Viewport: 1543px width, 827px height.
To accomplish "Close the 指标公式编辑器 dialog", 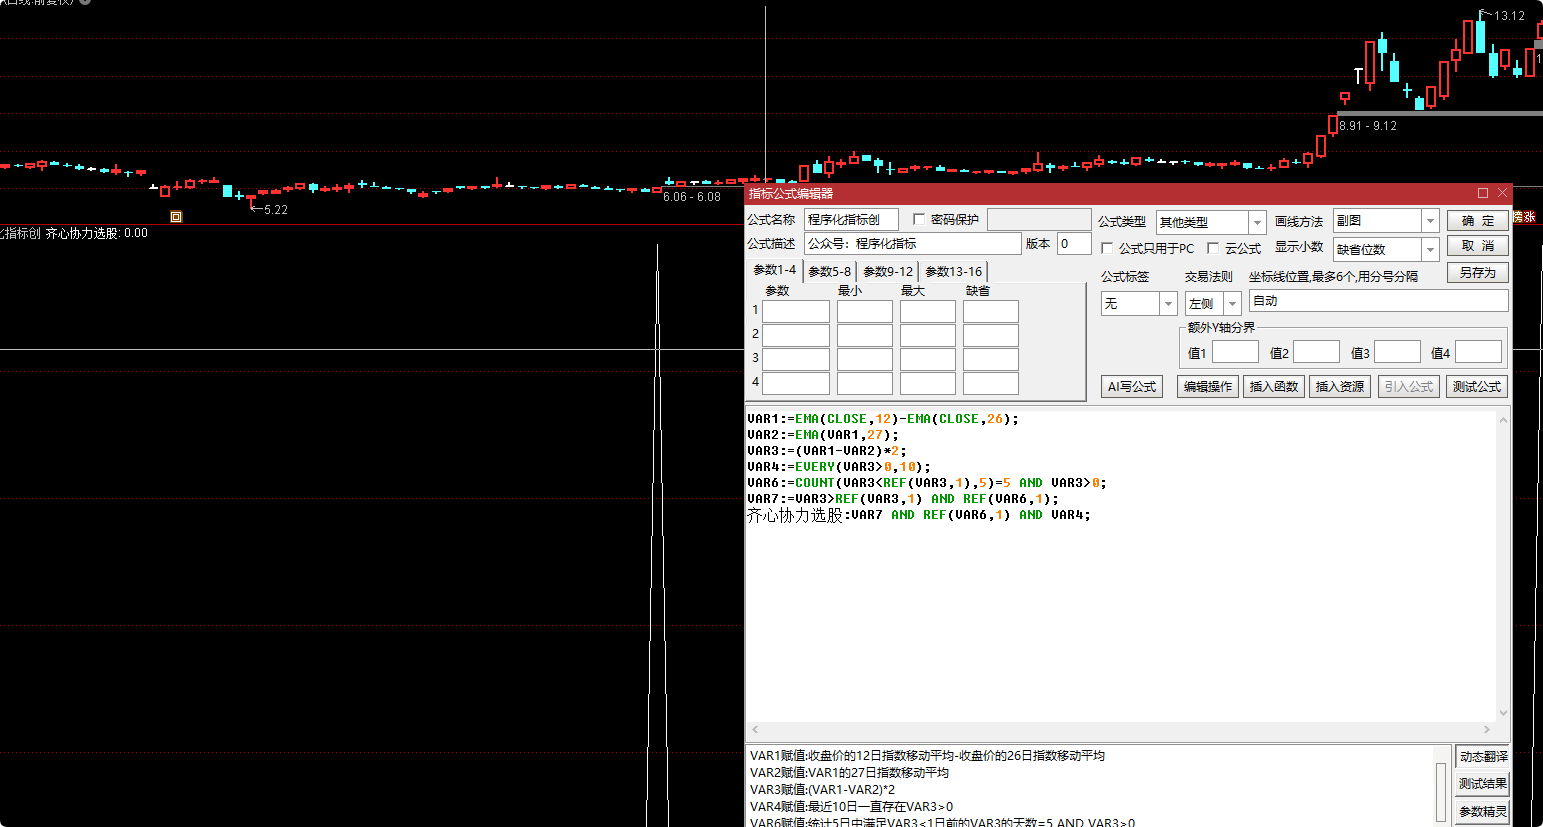I will click(1502, 193).
